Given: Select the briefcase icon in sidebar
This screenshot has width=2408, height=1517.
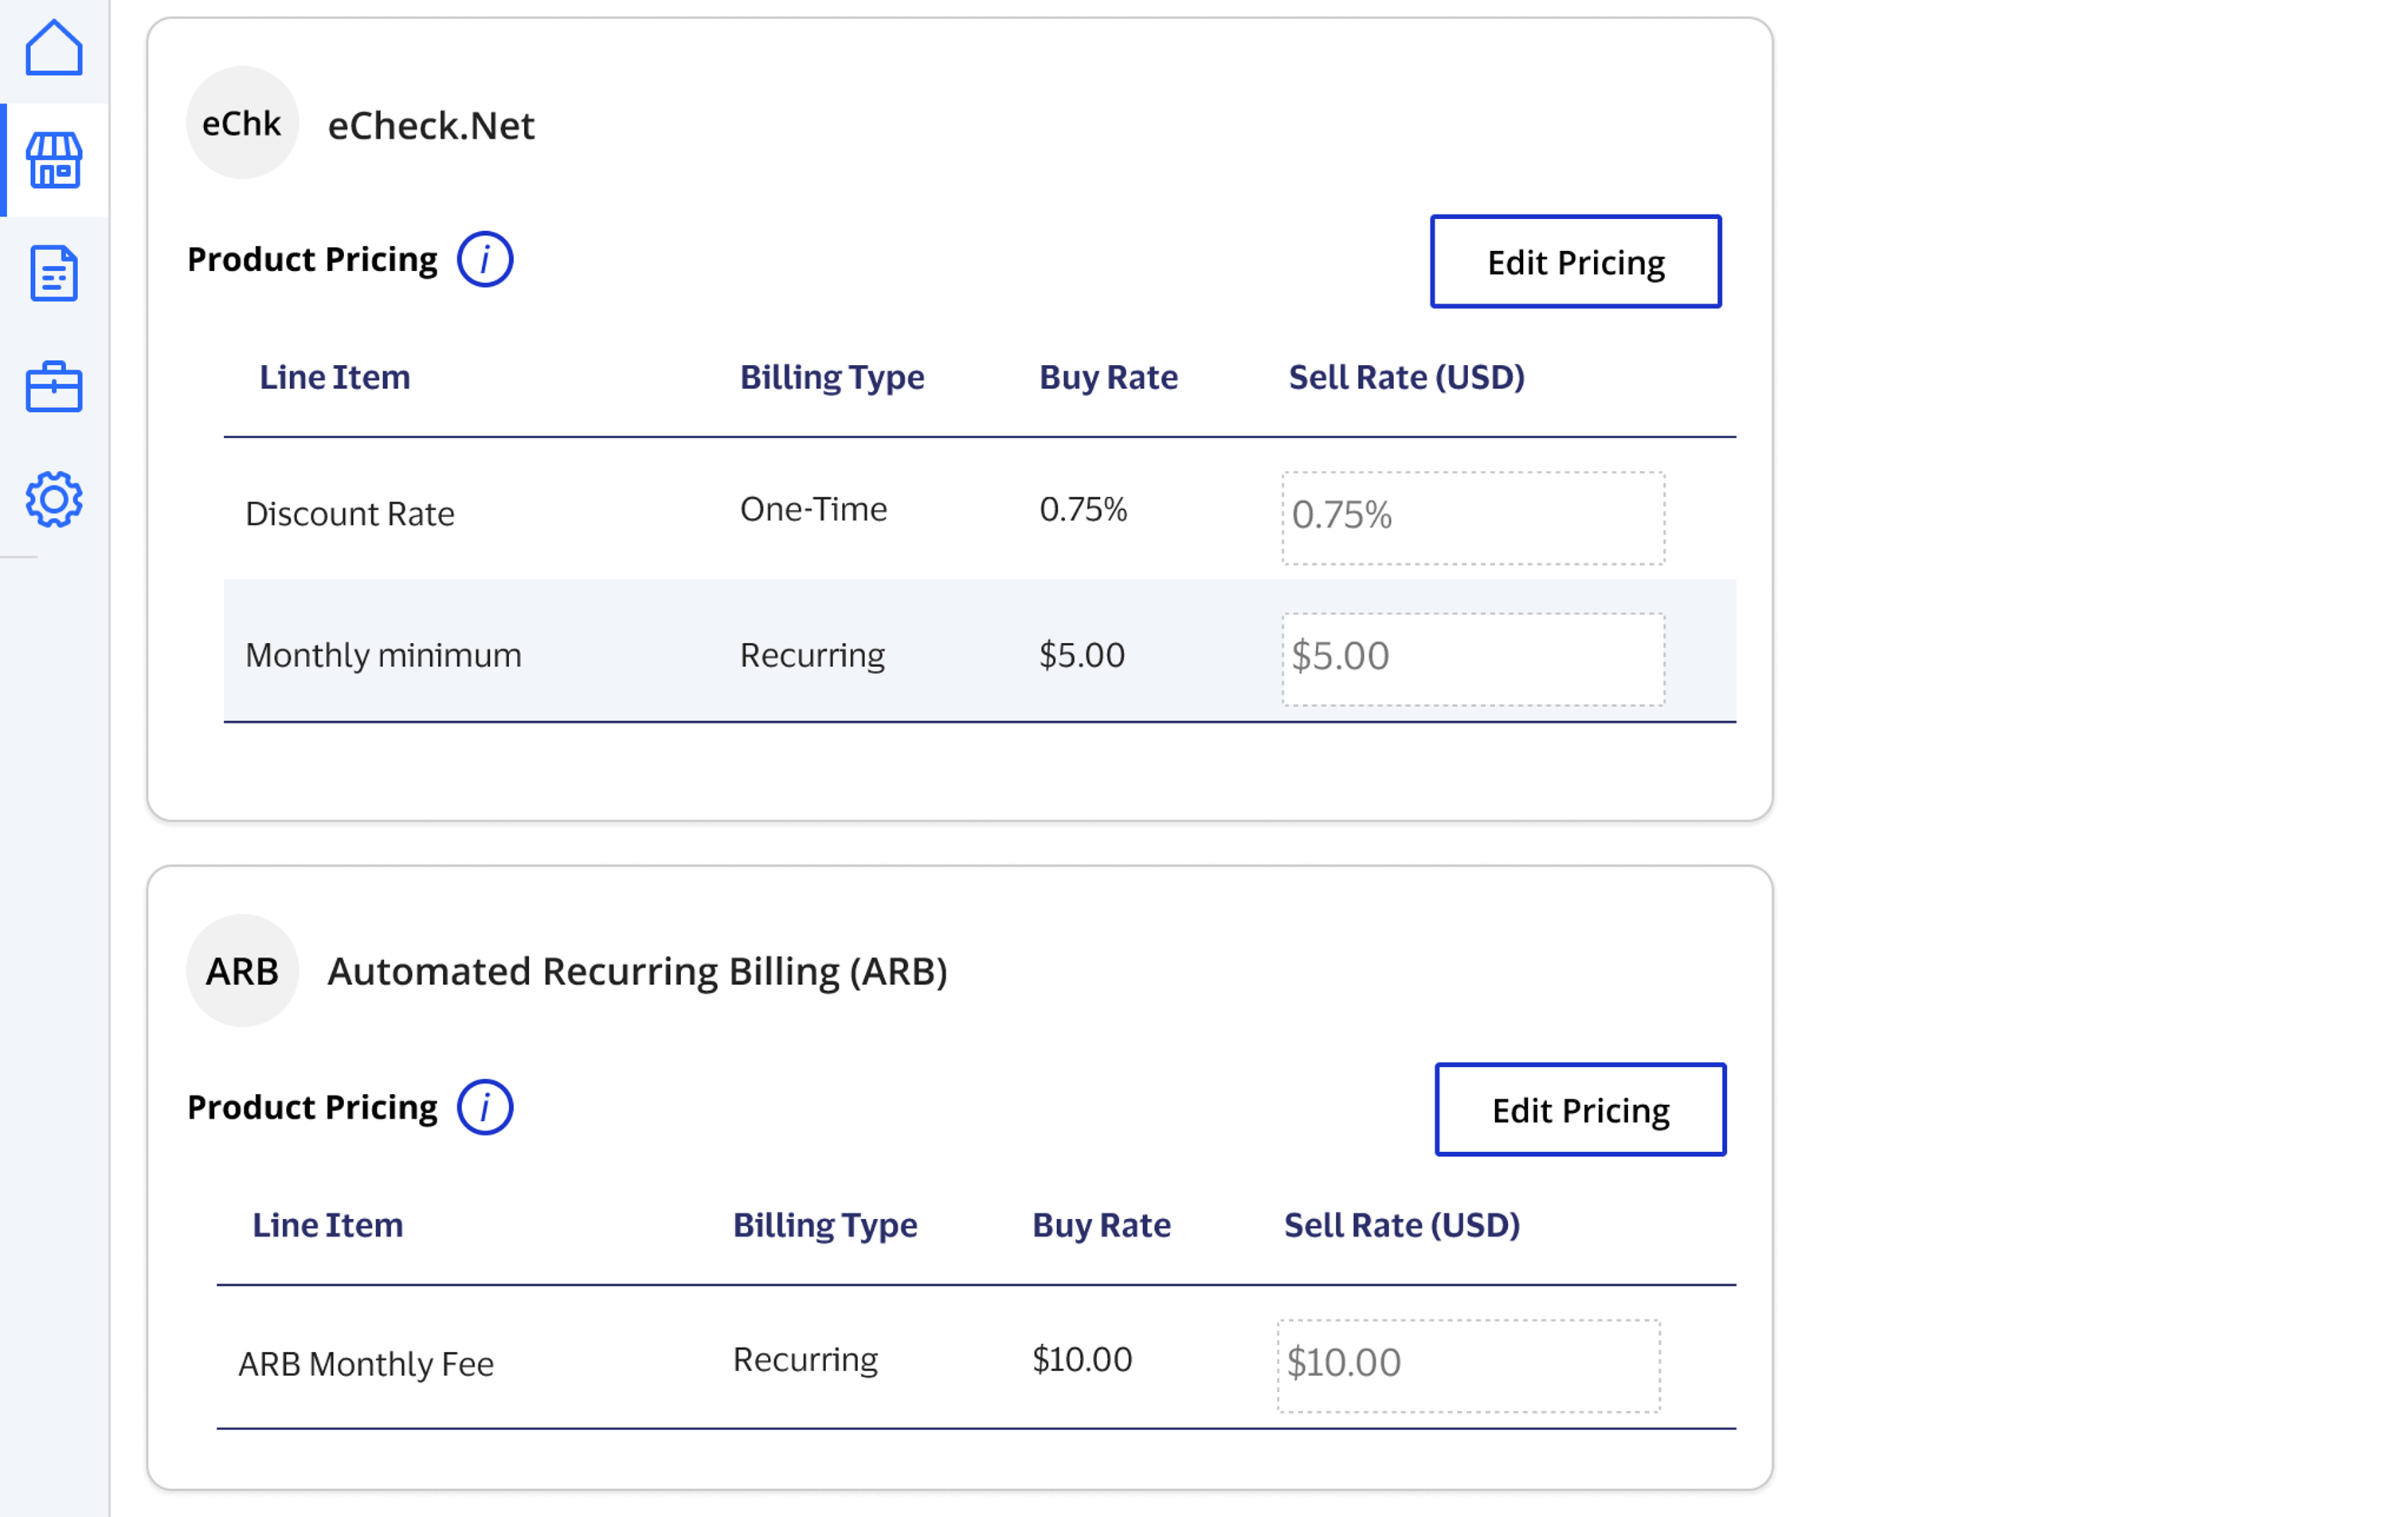Looking at the screenshot, I should click(x=54, y=387).
